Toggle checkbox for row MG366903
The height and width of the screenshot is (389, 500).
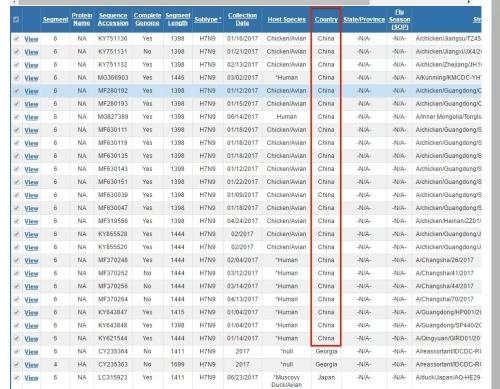[16, 78]
